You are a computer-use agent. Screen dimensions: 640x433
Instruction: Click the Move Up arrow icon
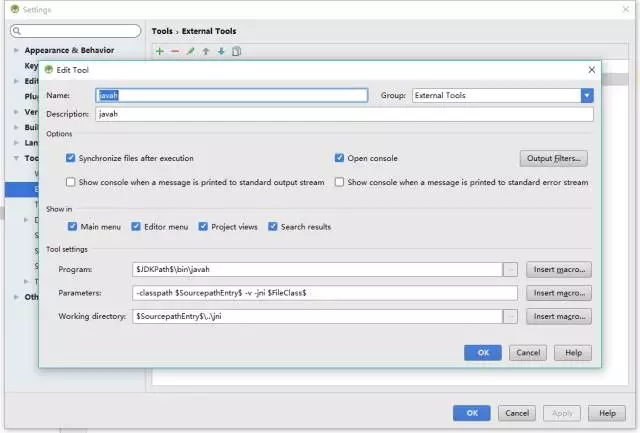pos(206,51)
